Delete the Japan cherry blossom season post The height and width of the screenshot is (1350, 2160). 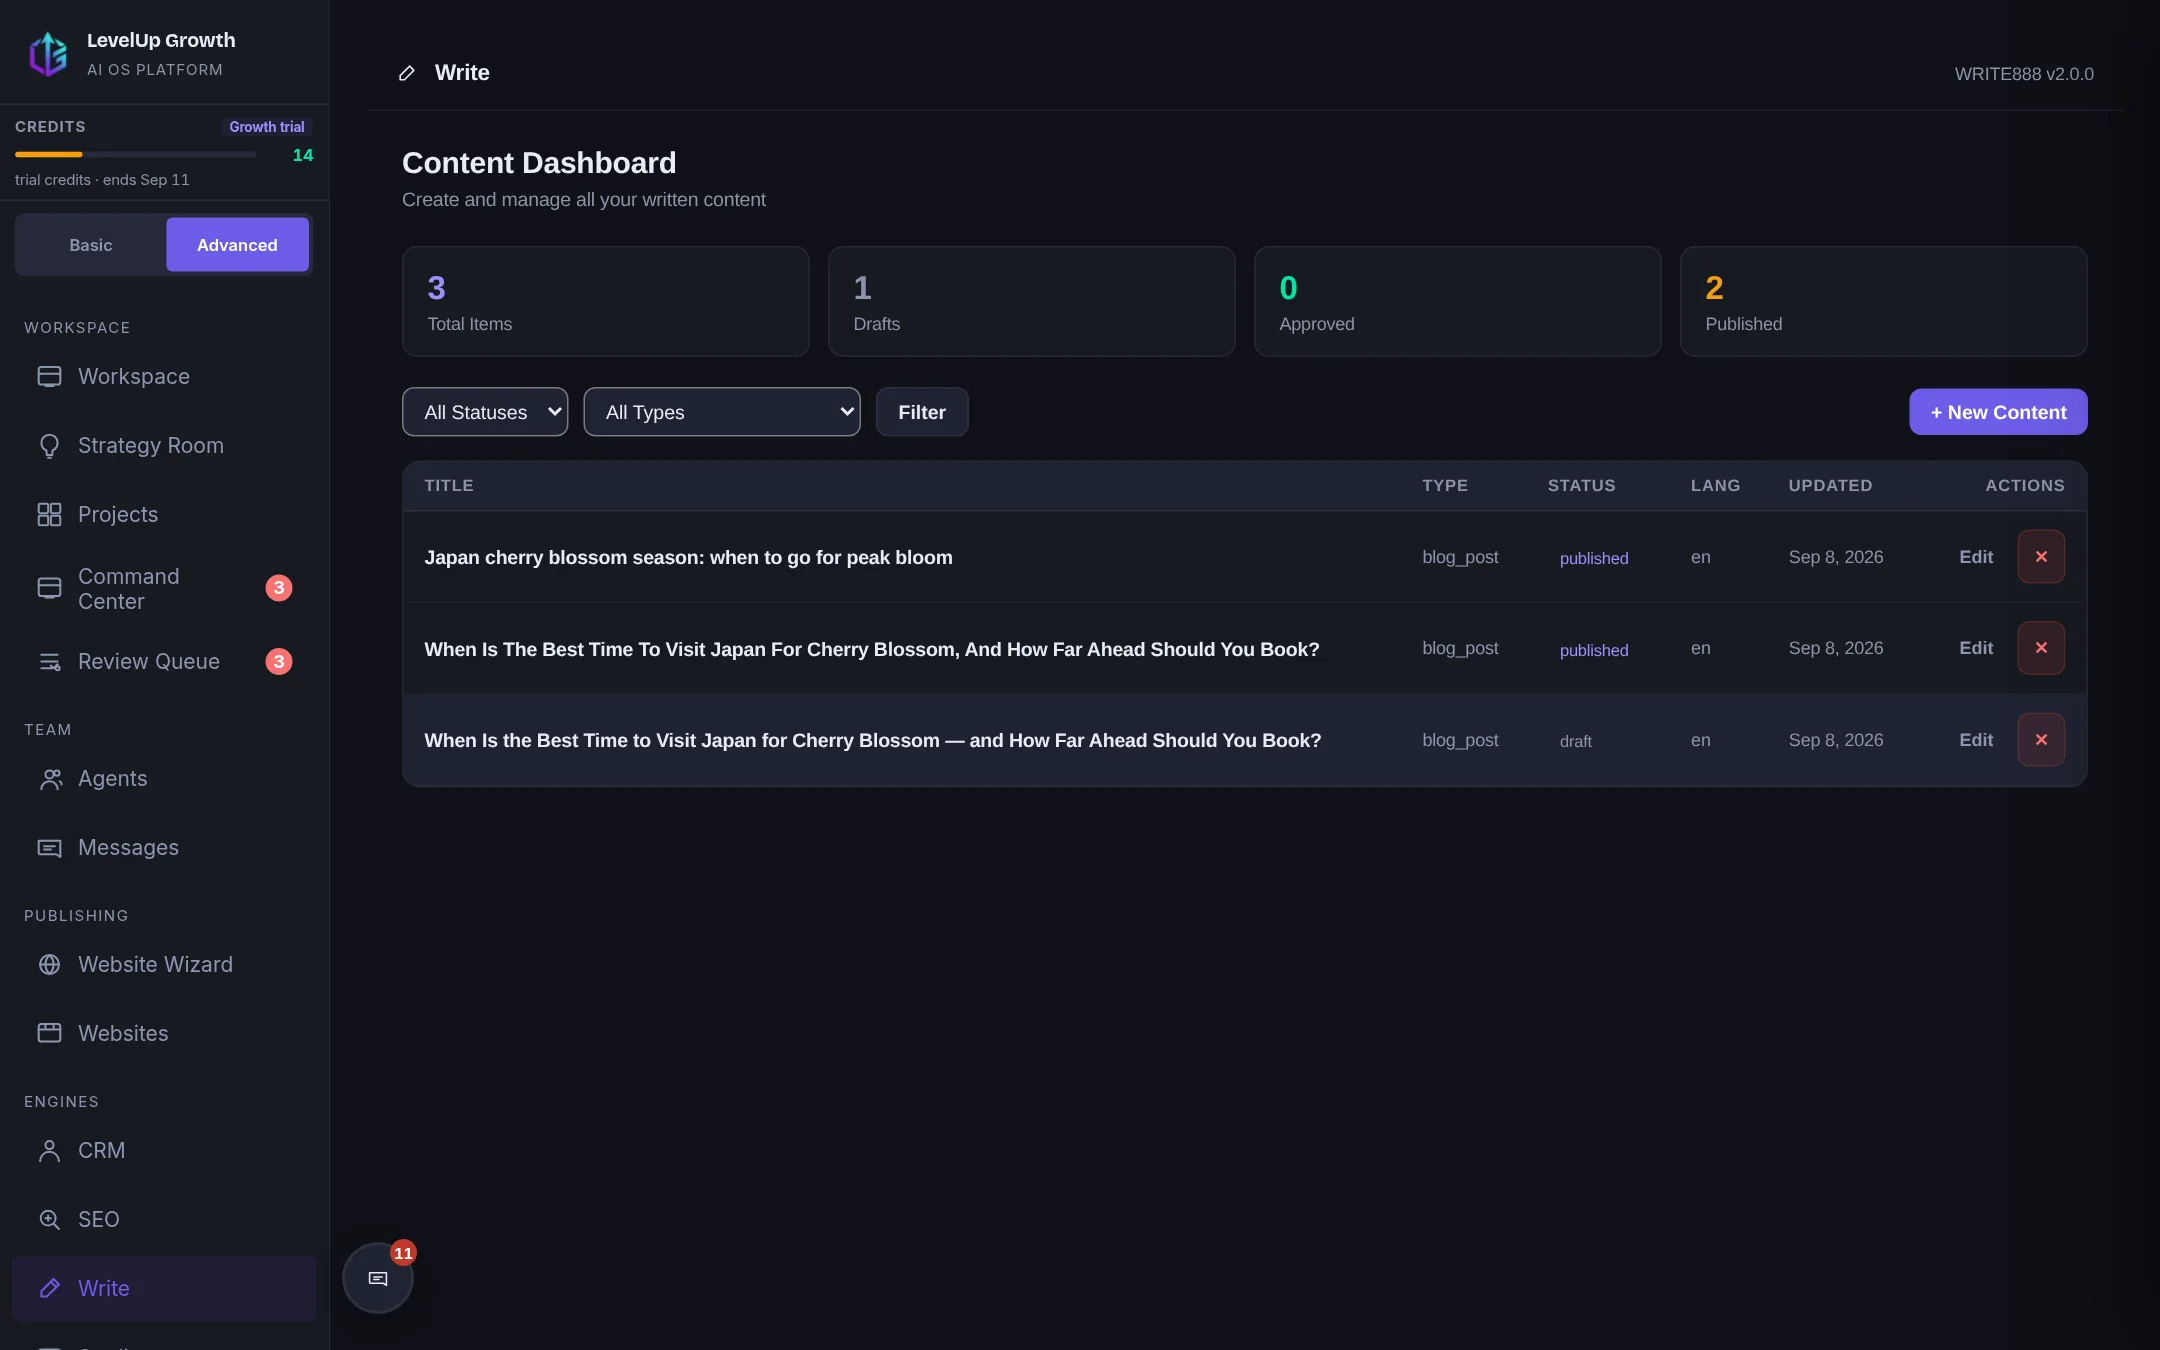[x=2041, y=556]
